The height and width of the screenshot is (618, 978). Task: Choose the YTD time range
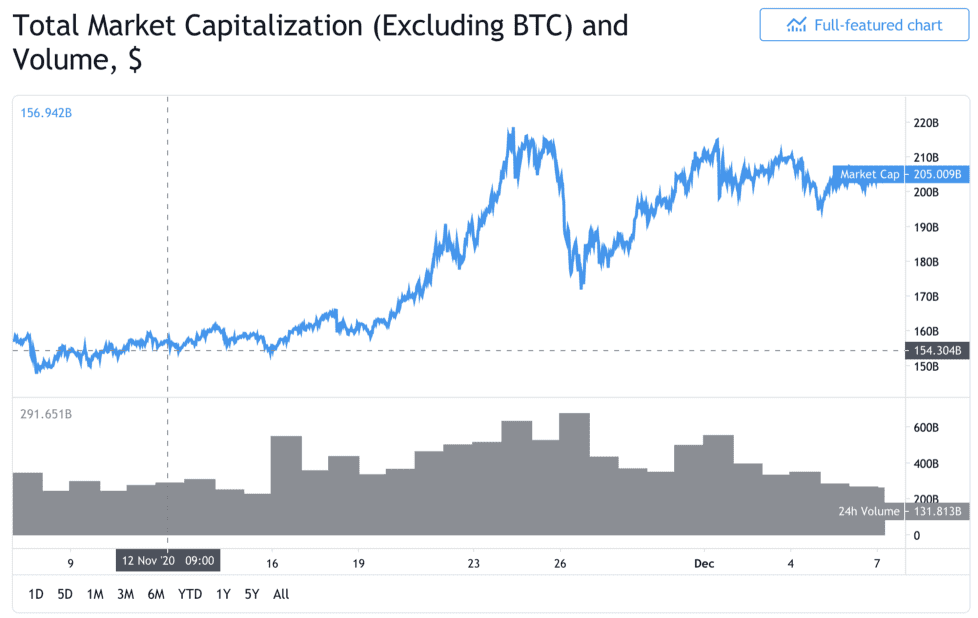(x=190, y=594)
